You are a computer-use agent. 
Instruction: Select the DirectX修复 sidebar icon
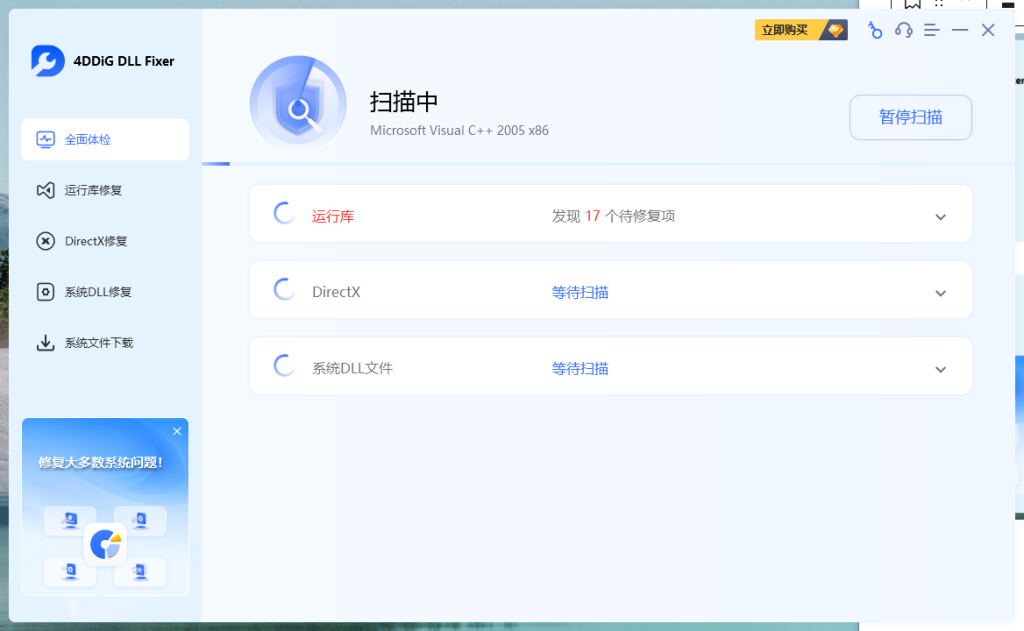pos(45,241)
